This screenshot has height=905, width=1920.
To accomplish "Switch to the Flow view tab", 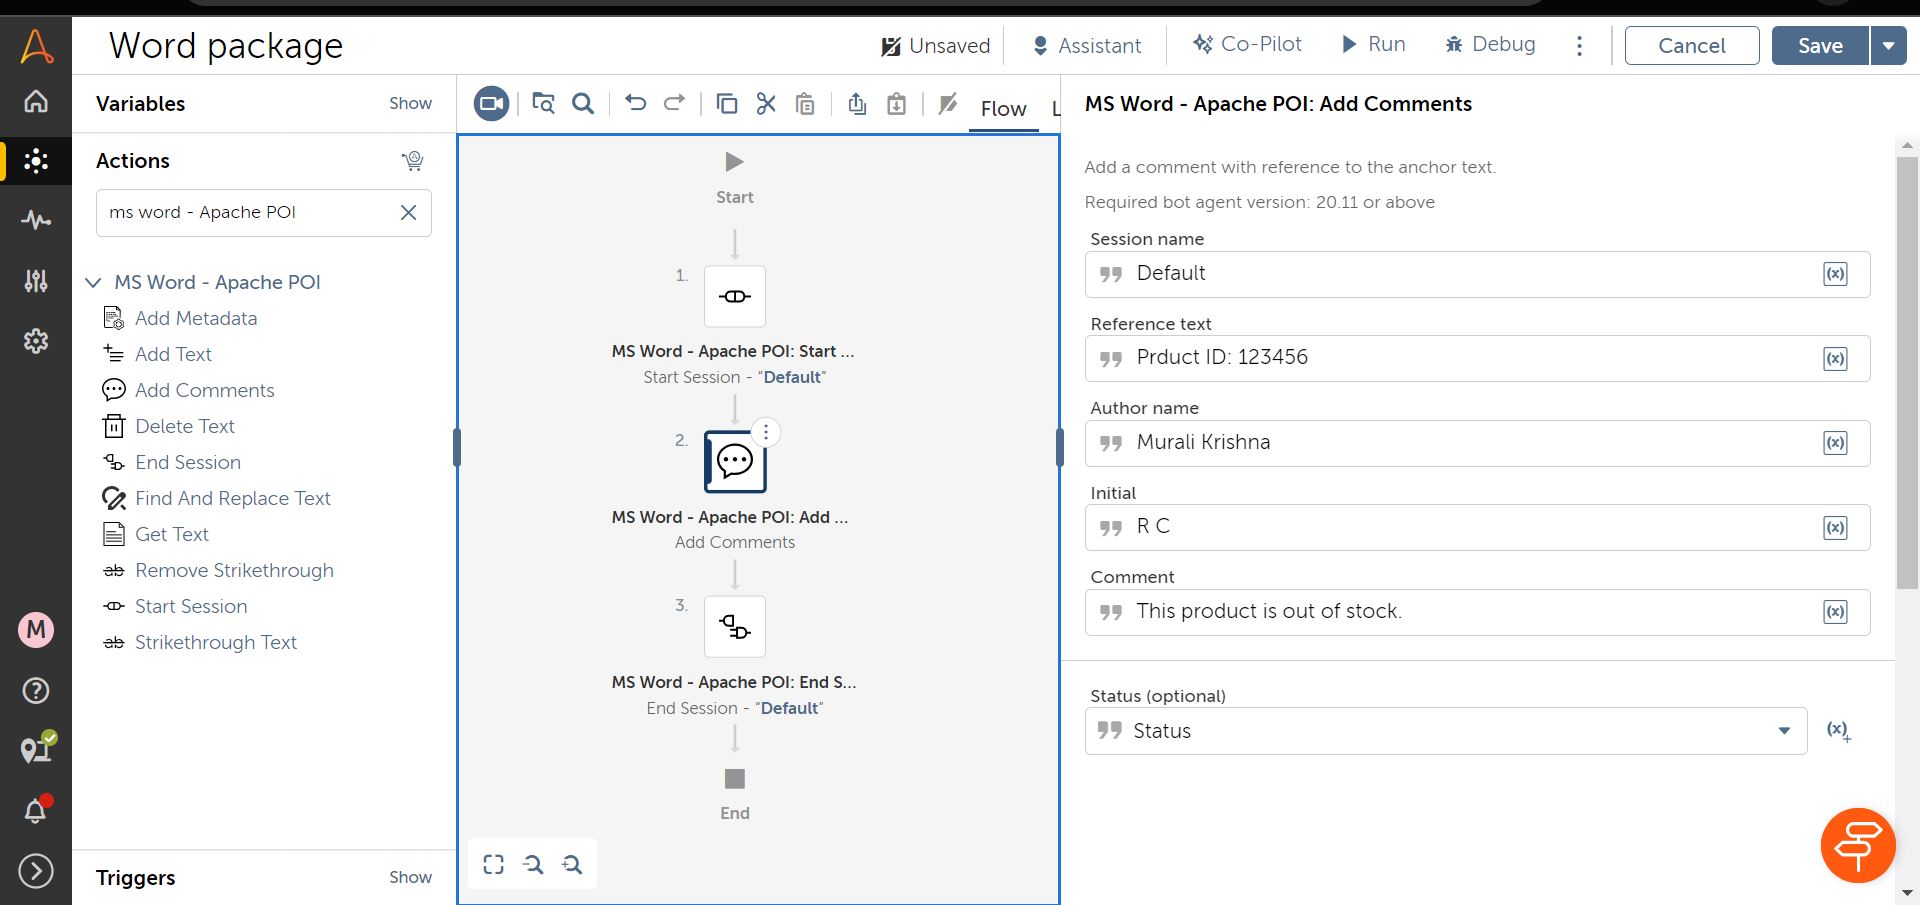I will click(x=1003, y=108).
